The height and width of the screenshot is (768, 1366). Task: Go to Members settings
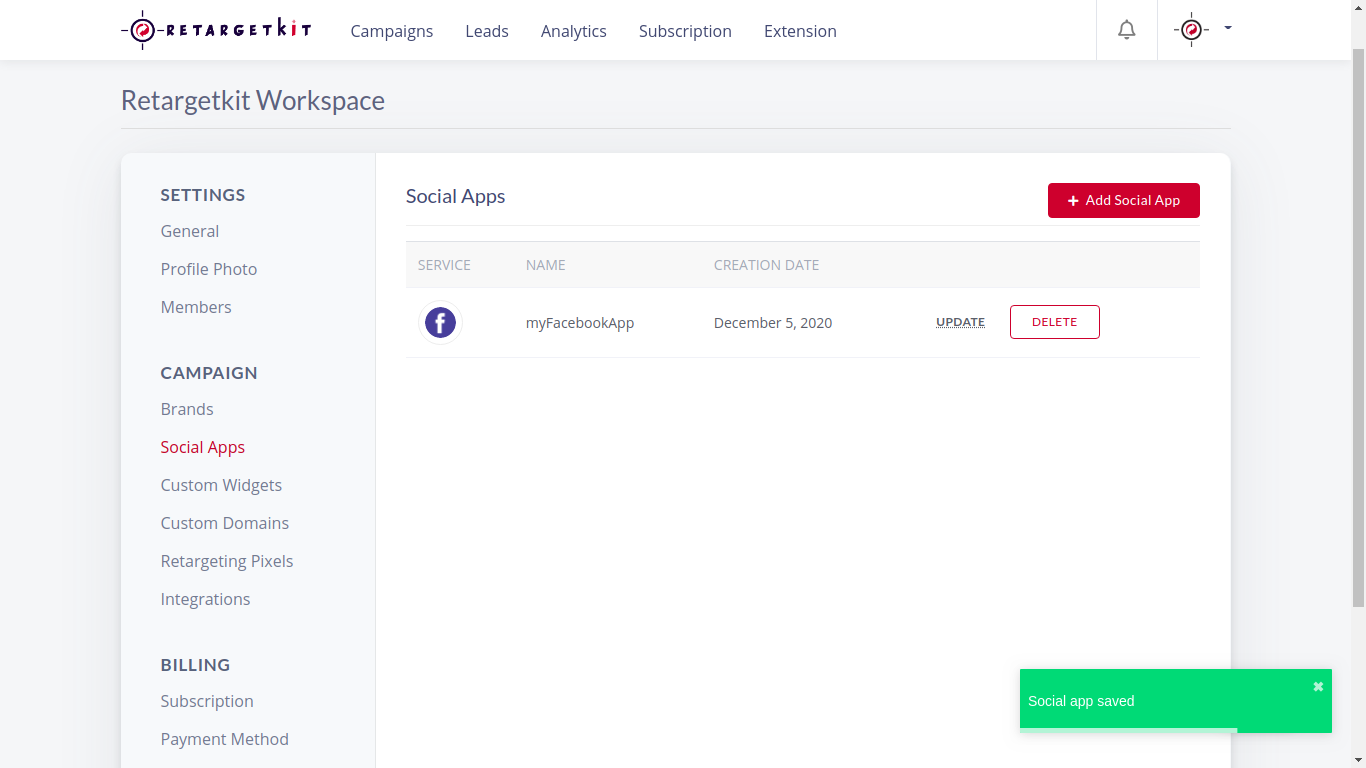tap(196, 307)
